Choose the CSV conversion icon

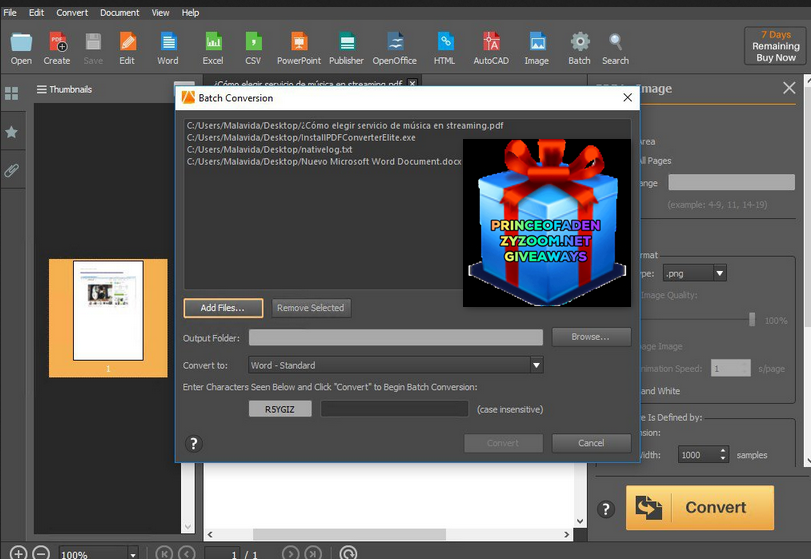pos(253,49)
